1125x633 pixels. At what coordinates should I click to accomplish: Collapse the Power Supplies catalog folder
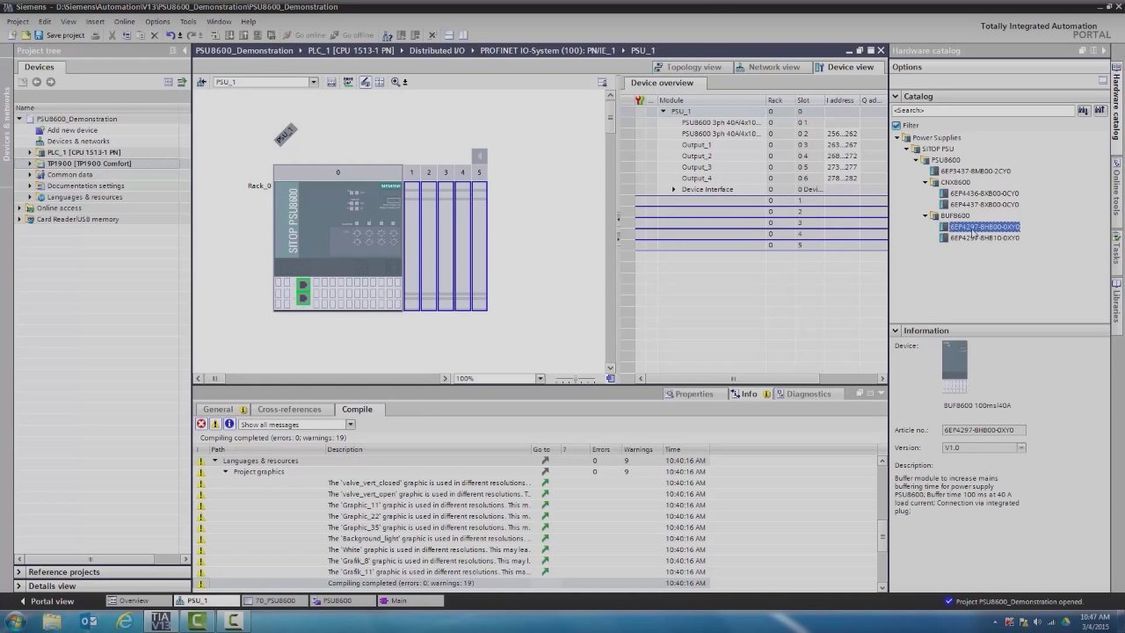897,138
